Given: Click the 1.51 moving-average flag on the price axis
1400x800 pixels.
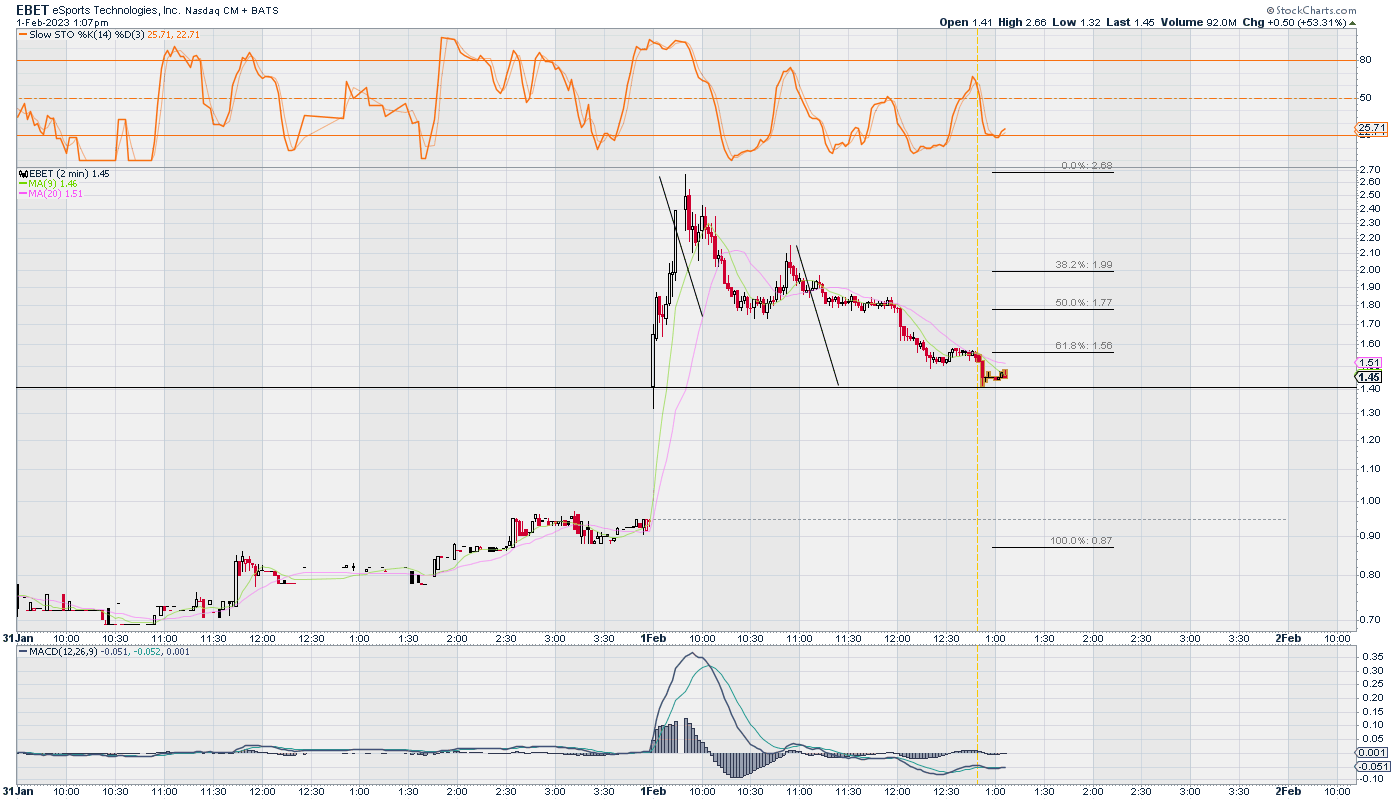Looking at the screenshot, I should tap(1370, 363).
